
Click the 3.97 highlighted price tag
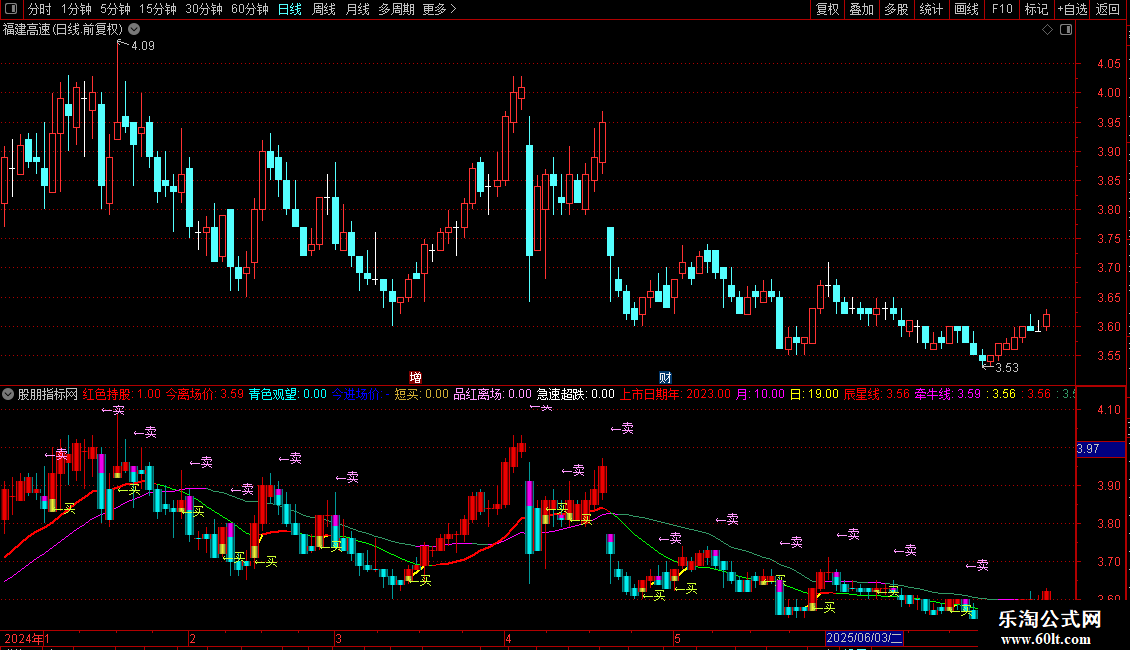(x=1100, y=449)
